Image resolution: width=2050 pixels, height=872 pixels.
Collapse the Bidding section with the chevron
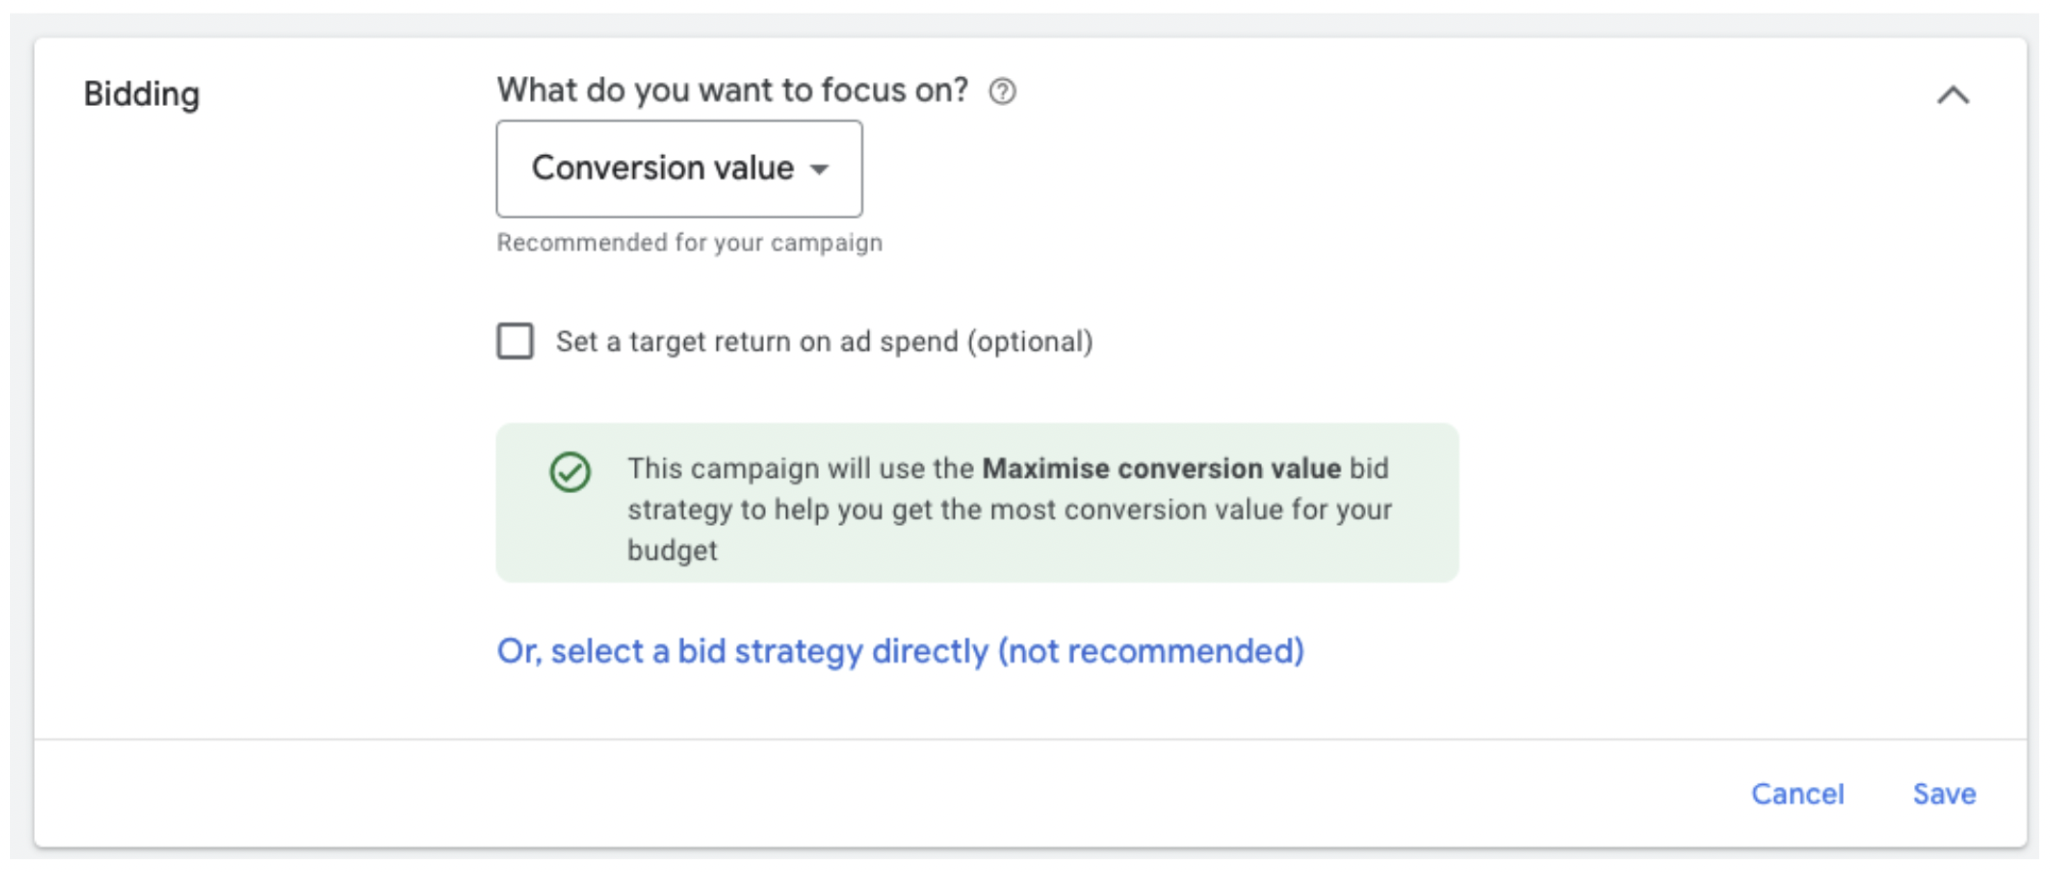click(x=1952, y=95)
